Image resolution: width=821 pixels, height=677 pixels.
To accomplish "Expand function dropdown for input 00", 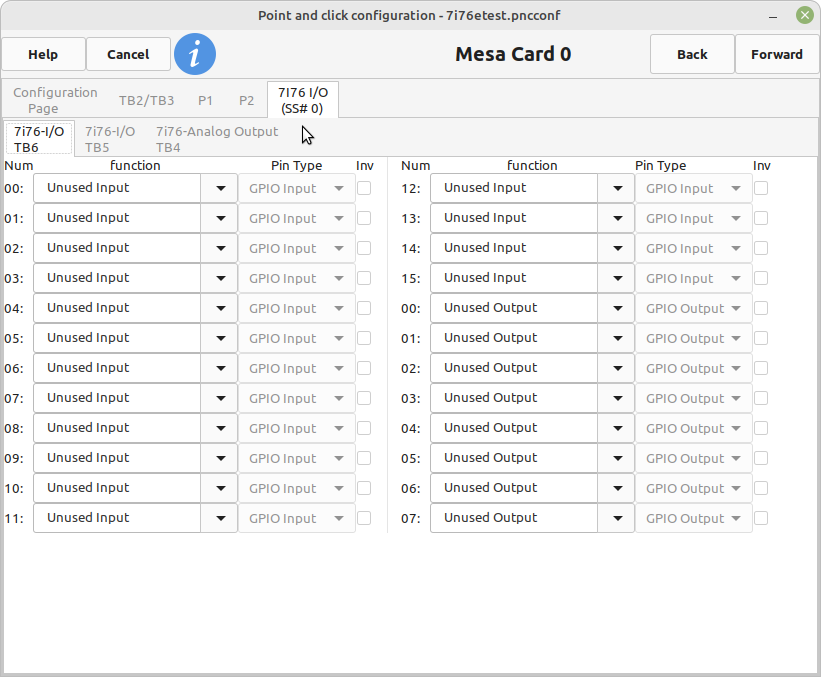I will pos(219,188).
